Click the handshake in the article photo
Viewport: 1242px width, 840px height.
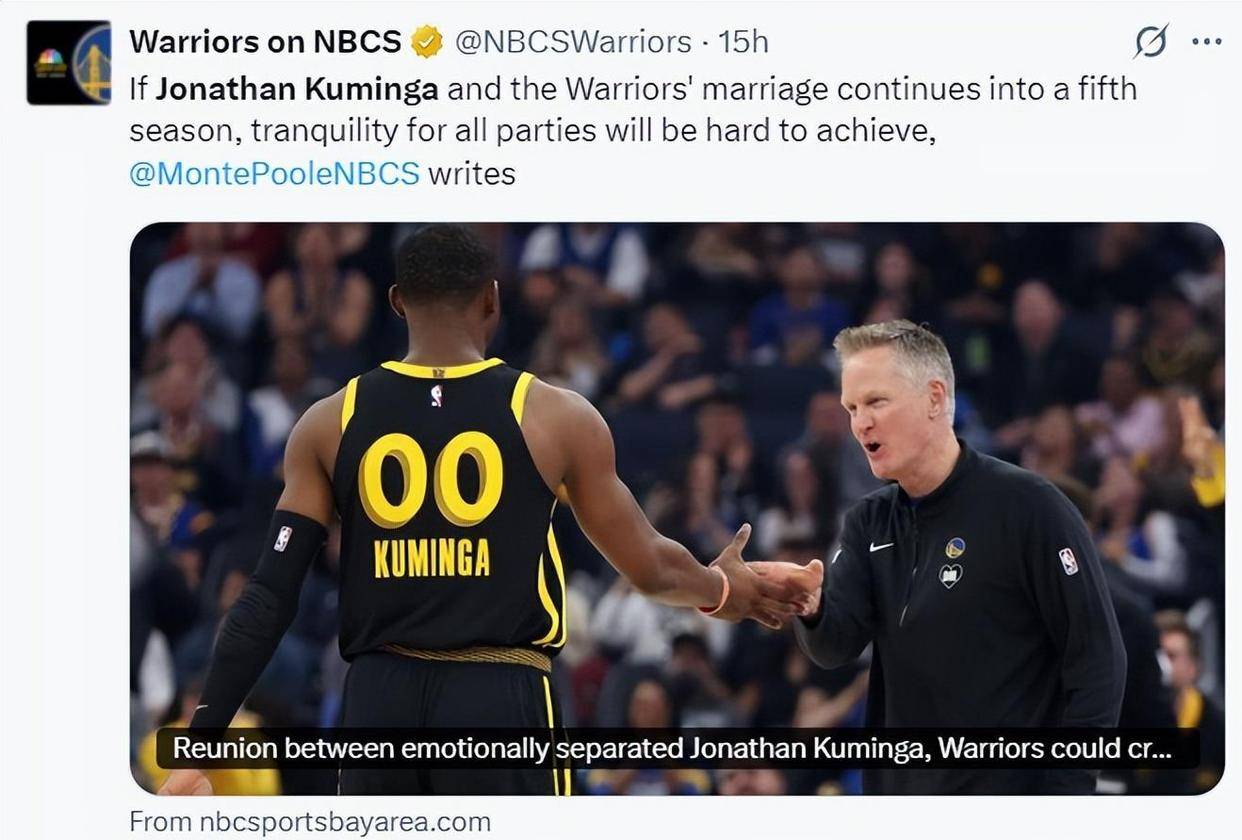click(x=772, y=583)
